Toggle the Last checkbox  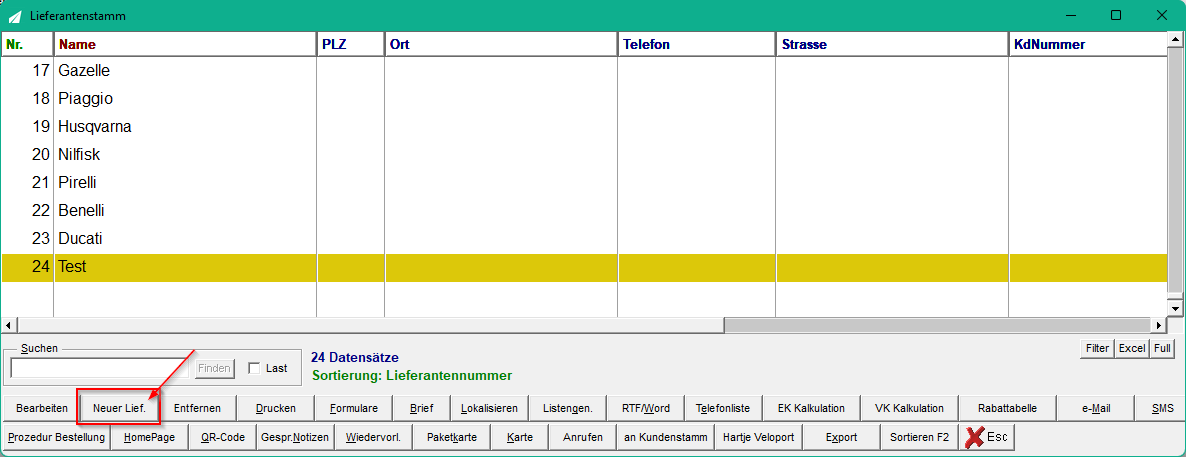click(254, 368)
